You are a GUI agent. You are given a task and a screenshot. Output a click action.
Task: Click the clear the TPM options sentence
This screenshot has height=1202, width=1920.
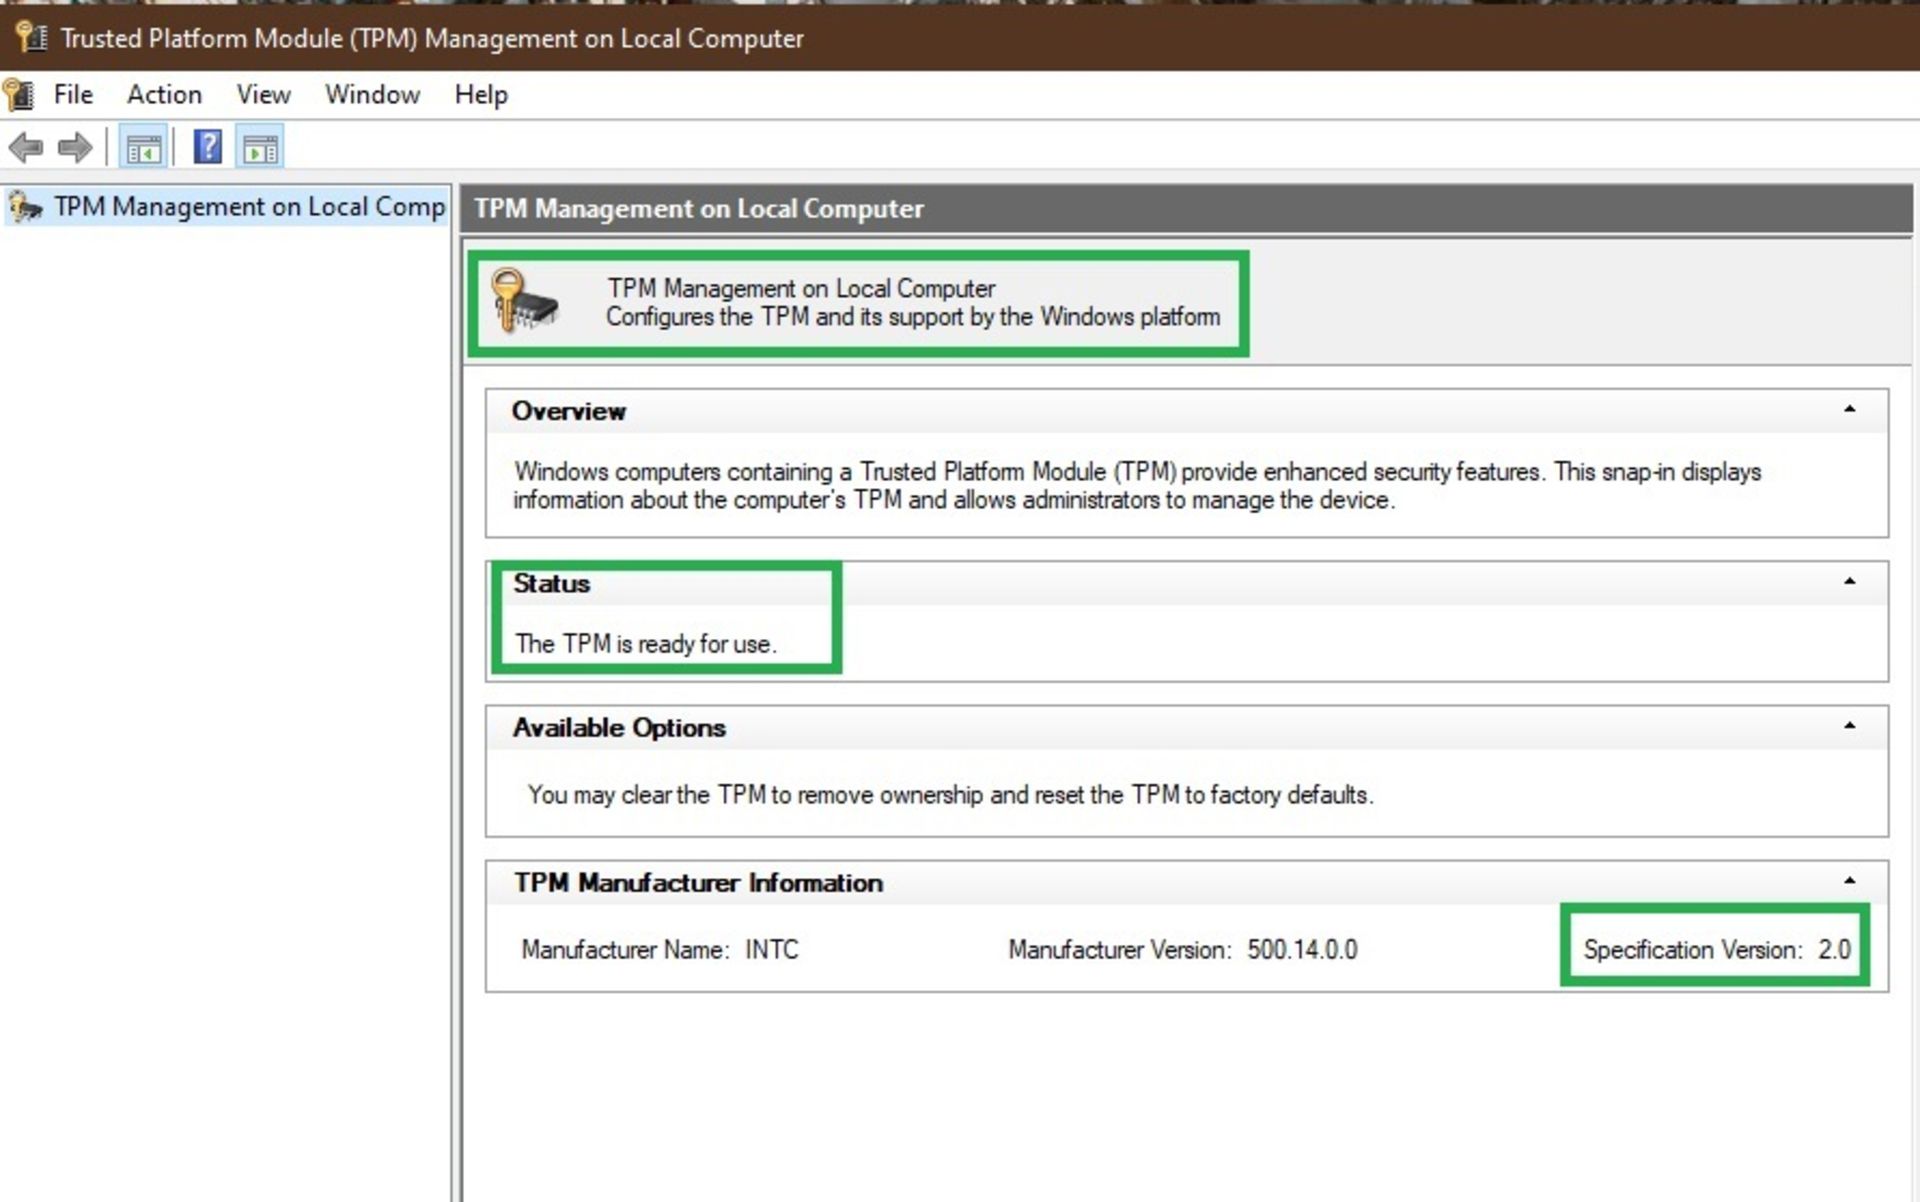950,795
